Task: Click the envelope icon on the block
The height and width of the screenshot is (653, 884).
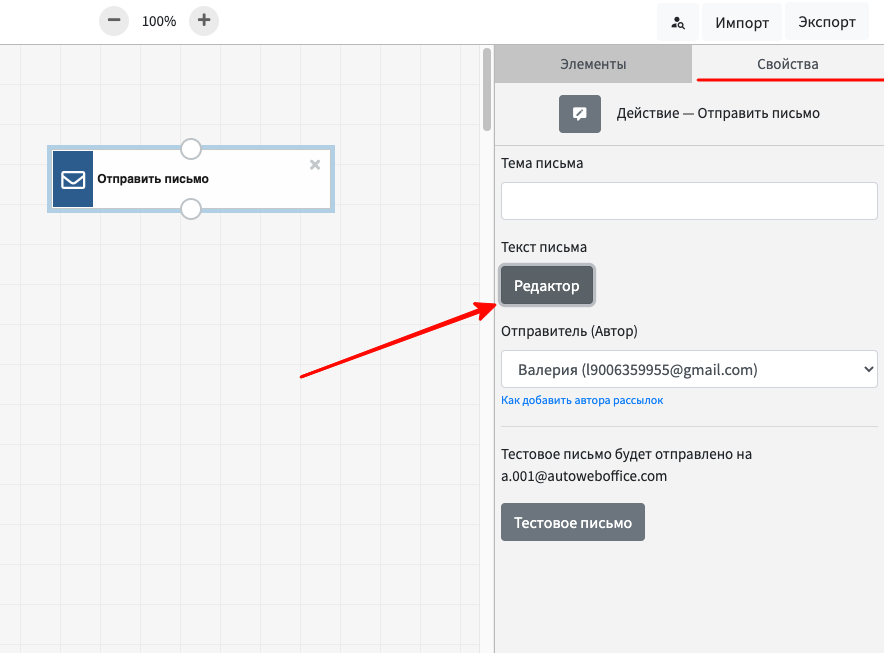Action: [x=73, y=179]
